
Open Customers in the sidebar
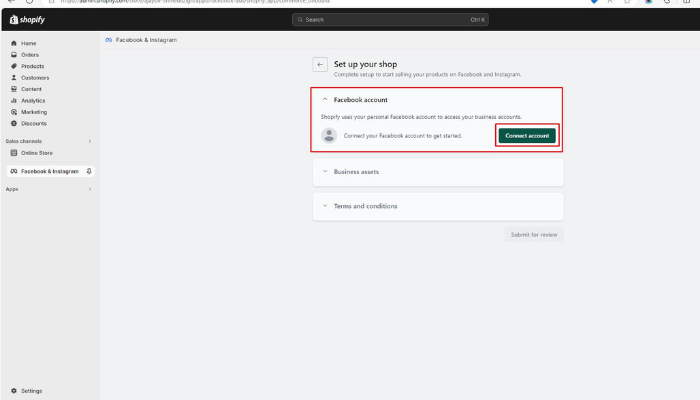[35, 78]
